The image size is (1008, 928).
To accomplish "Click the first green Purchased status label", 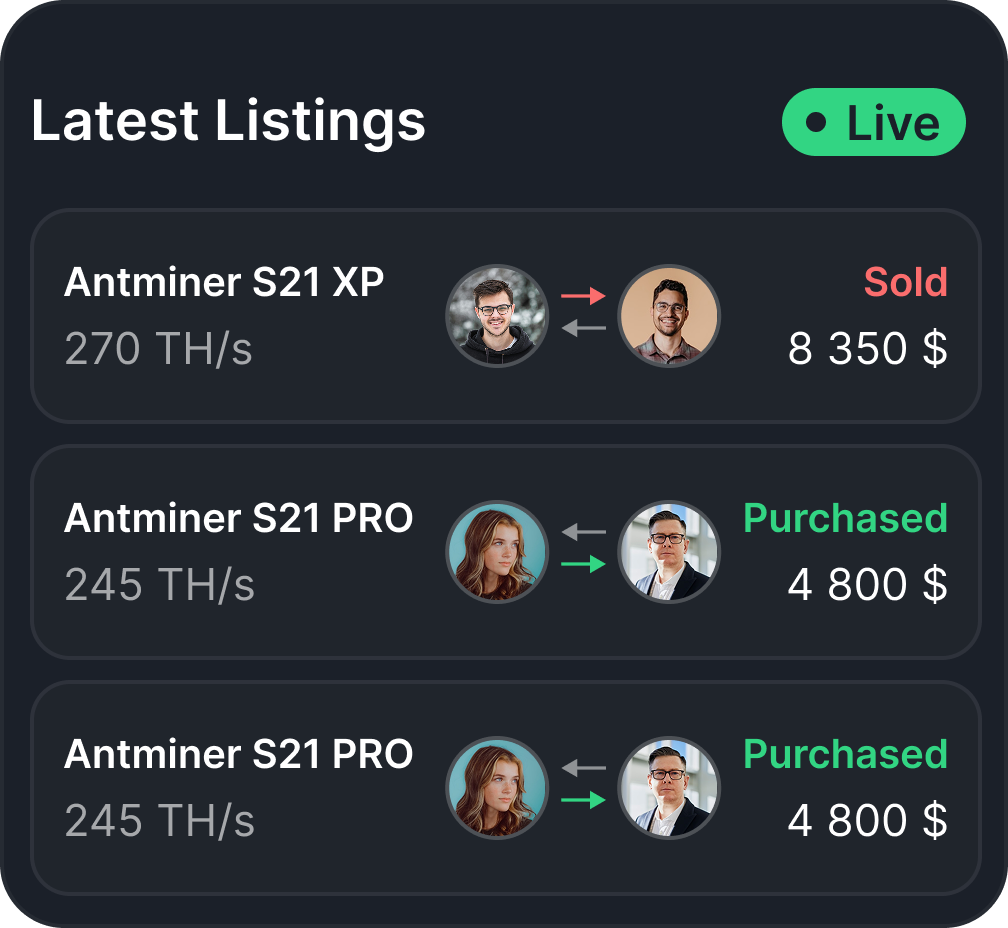I will click(x=845, y=519).
